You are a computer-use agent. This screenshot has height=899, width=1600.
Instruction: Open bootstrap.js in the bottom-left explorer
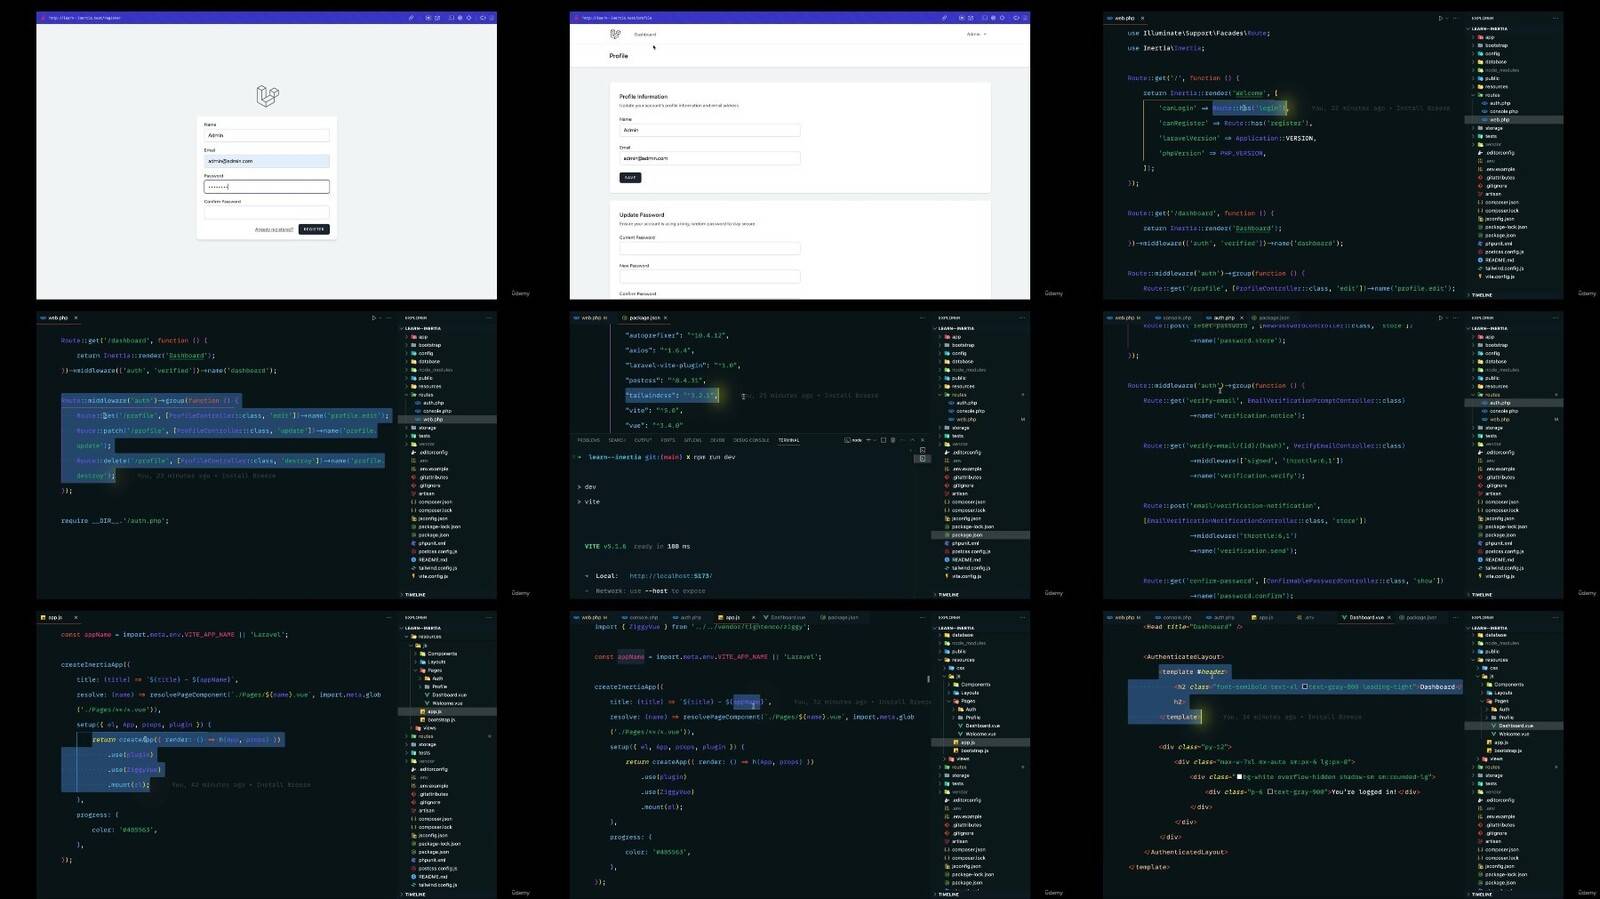(441, 719)
